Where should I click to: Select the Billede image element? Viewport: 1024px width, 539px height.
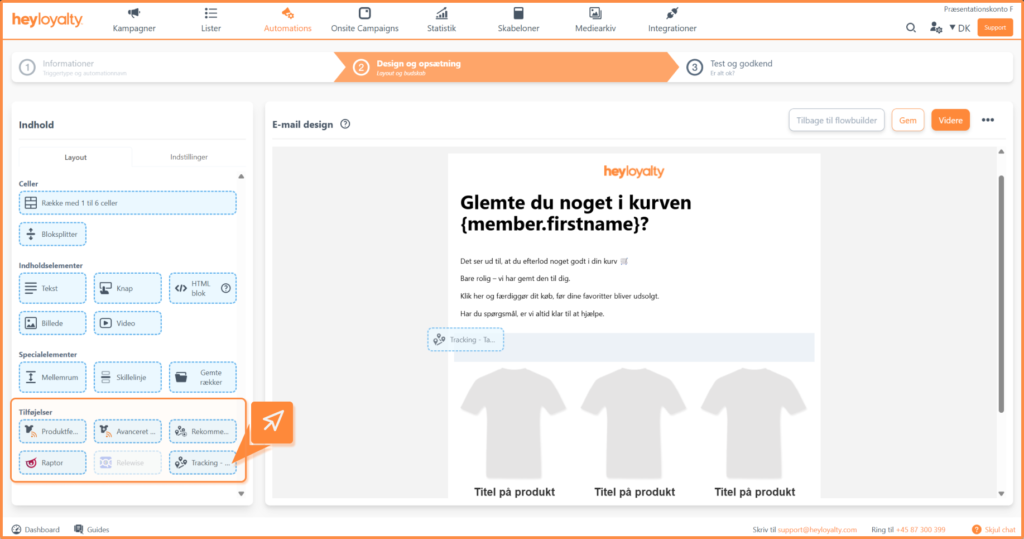point(52,323)
